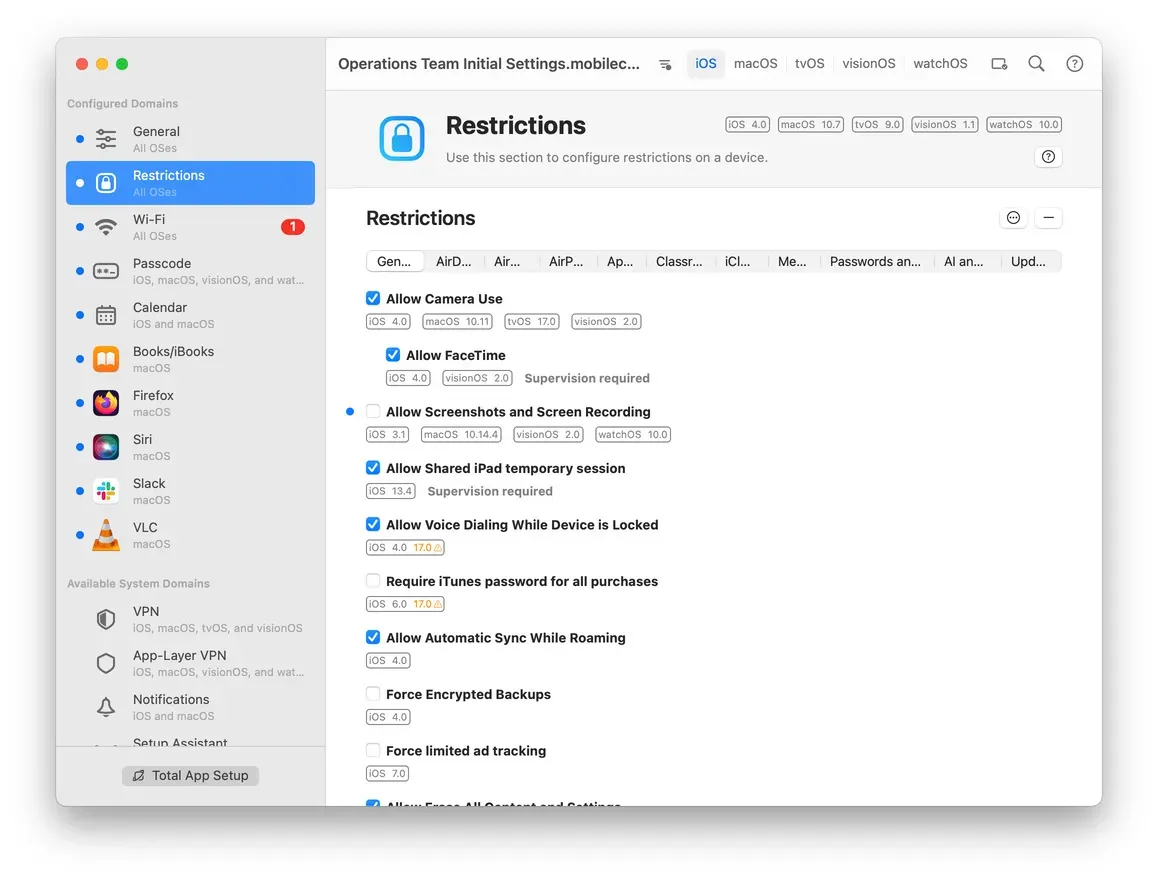Switch to the macOS platform tab
The width and height of the screenshot is (1158, 880).
pyautogui.click(x=755, y=63)
